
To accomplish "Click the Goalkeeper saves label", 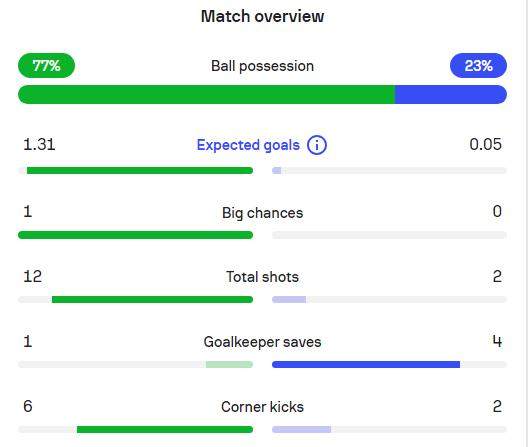I will pyautogui.click(x=262, y=342).
